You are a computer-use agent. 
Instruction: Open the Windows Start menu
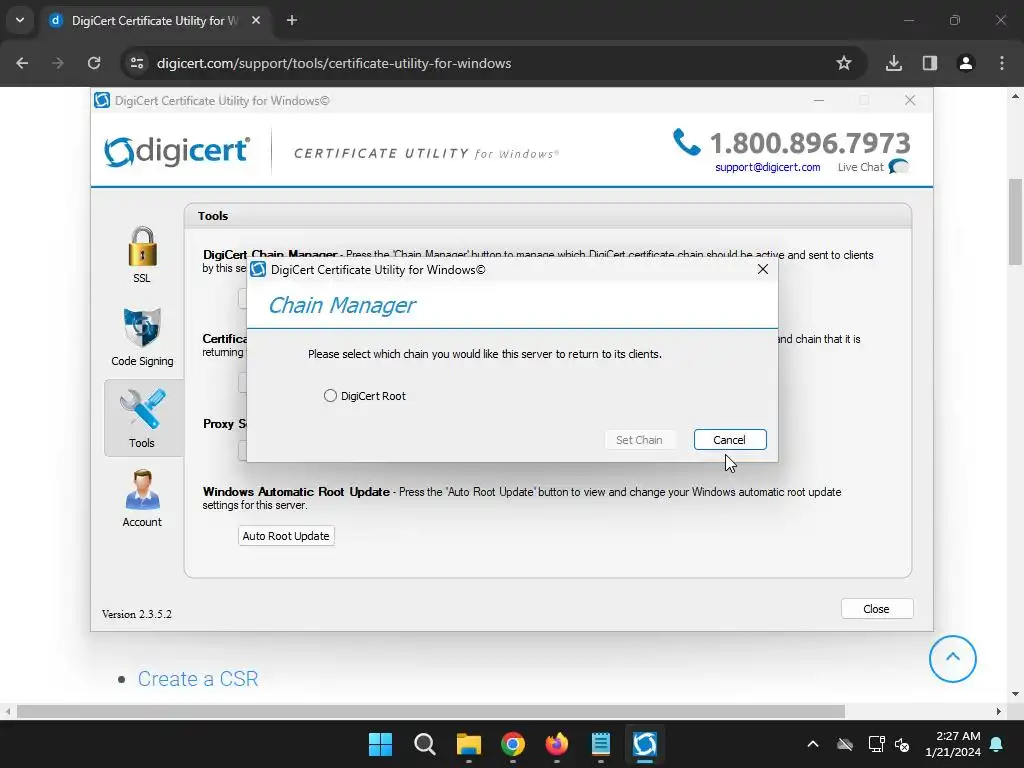(380, 744)
